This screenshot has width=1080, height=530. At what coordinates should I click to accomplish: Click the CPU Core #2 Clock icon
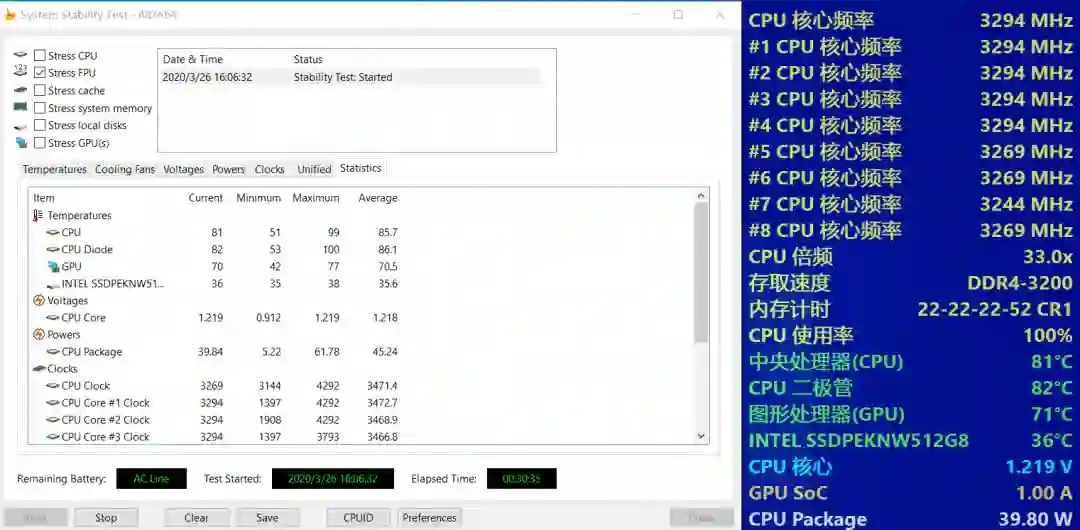click(52, 420)
